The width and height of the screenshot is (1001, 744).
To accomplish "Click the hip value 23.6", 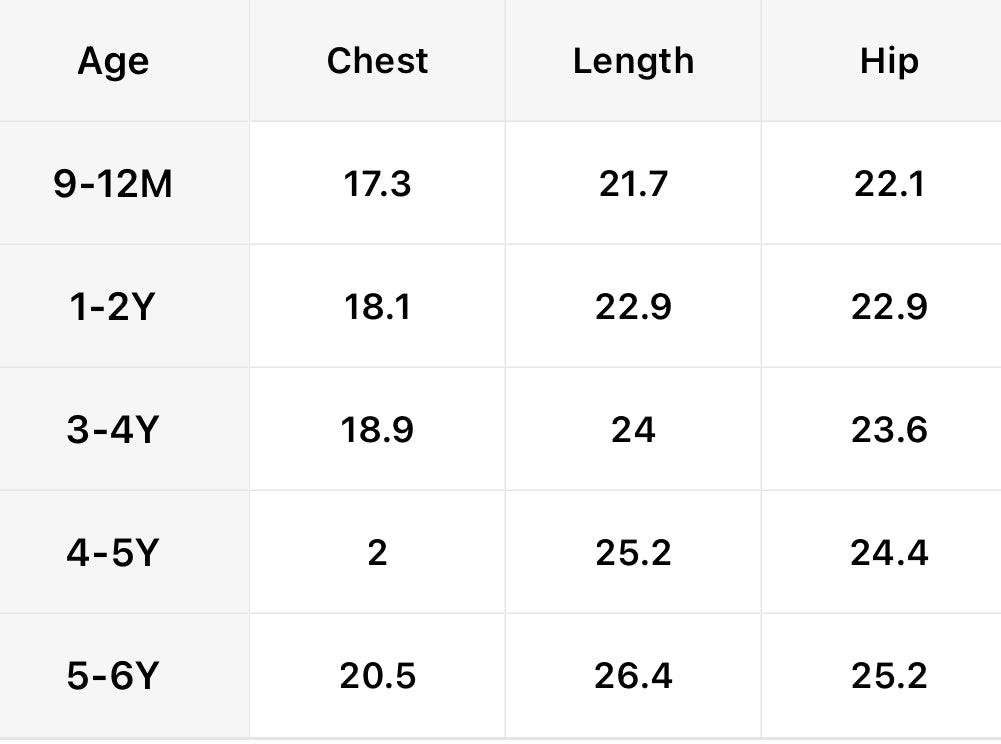I will pos(889,430).
